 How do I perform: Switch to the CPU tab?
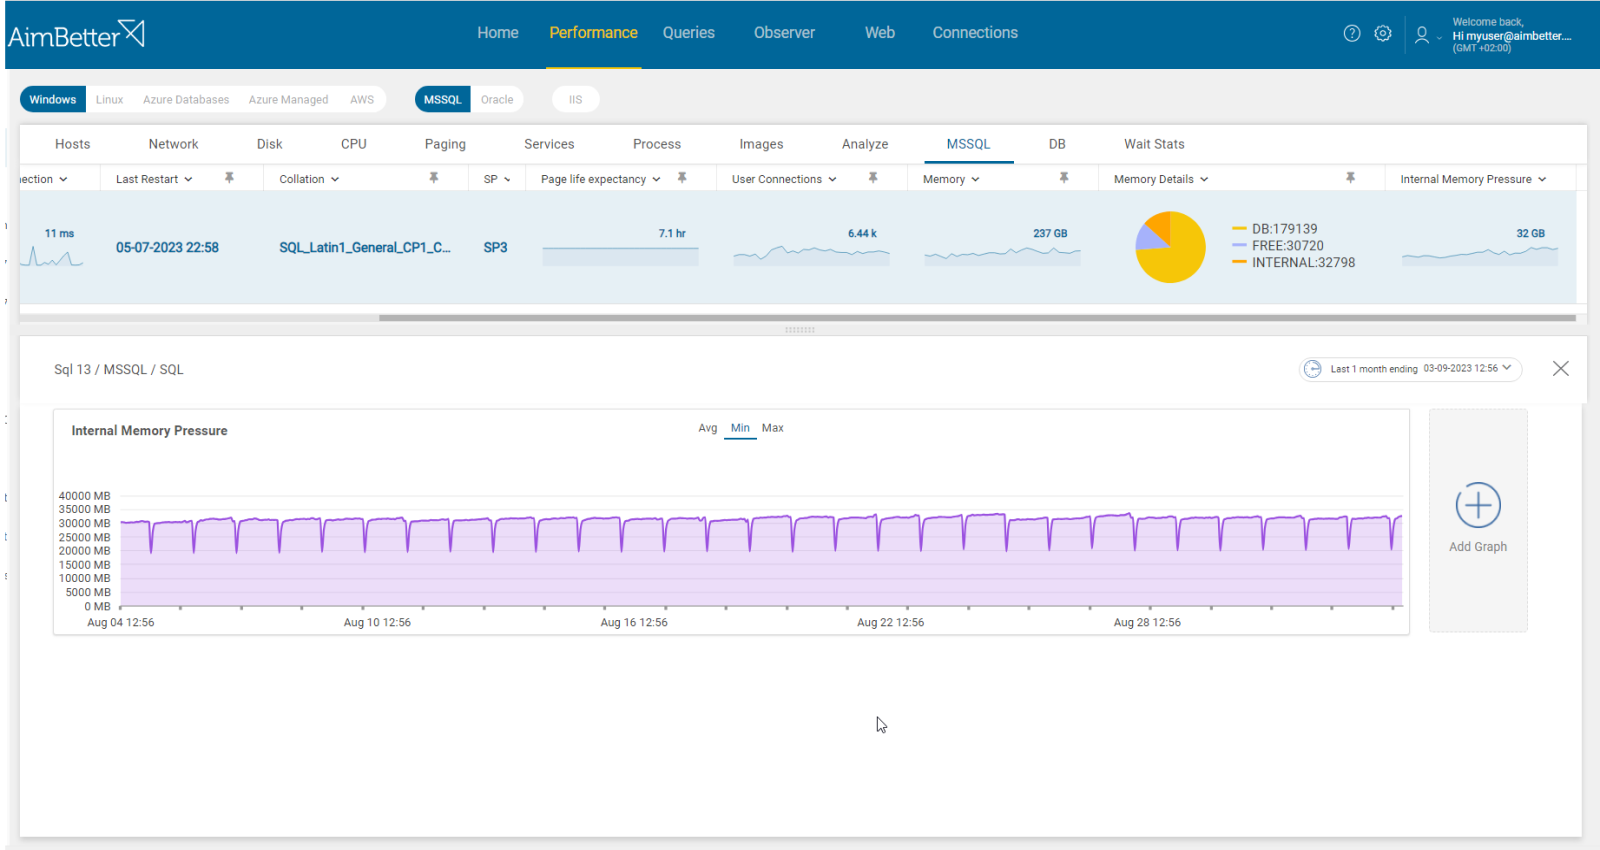(x=354, y=144)
